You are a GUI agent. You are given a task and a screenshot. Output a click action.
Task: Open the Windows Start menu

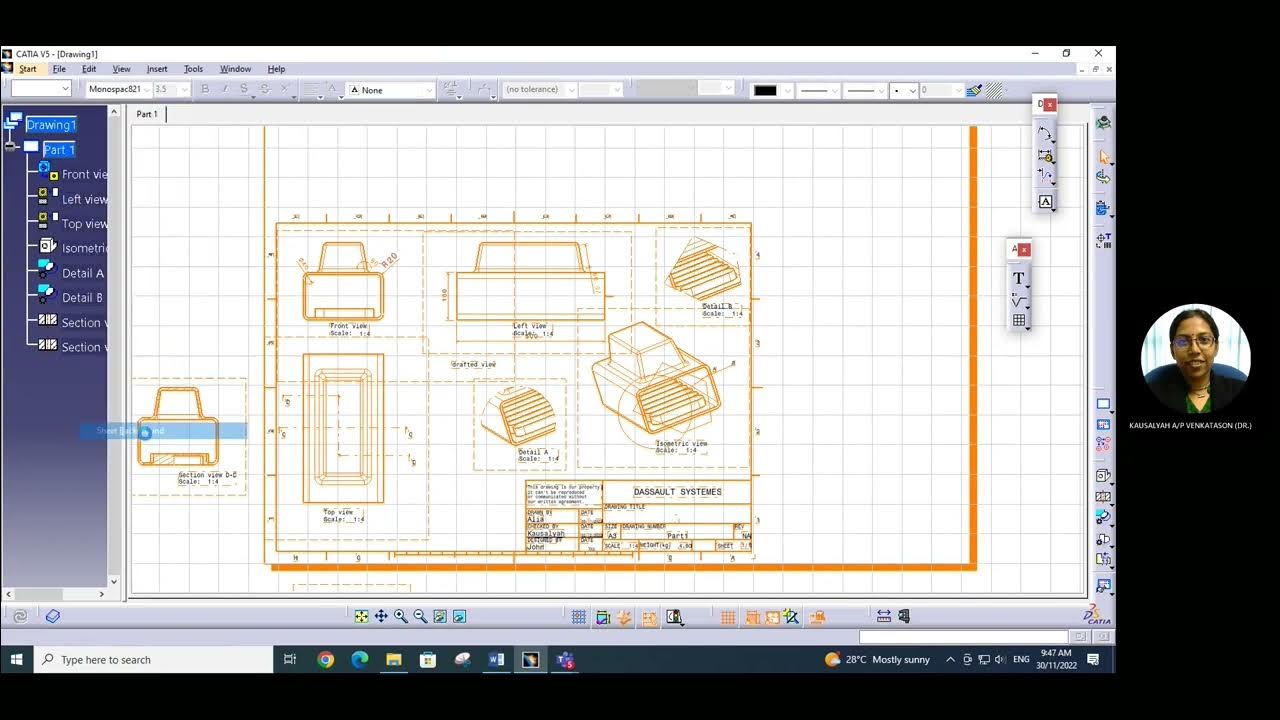16,659
